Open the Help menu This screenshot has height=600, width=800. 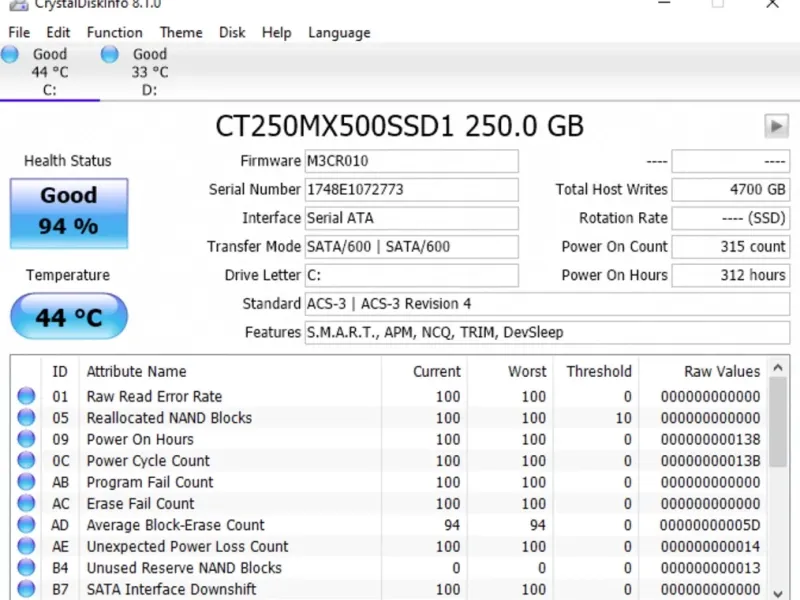click(277, 33)
